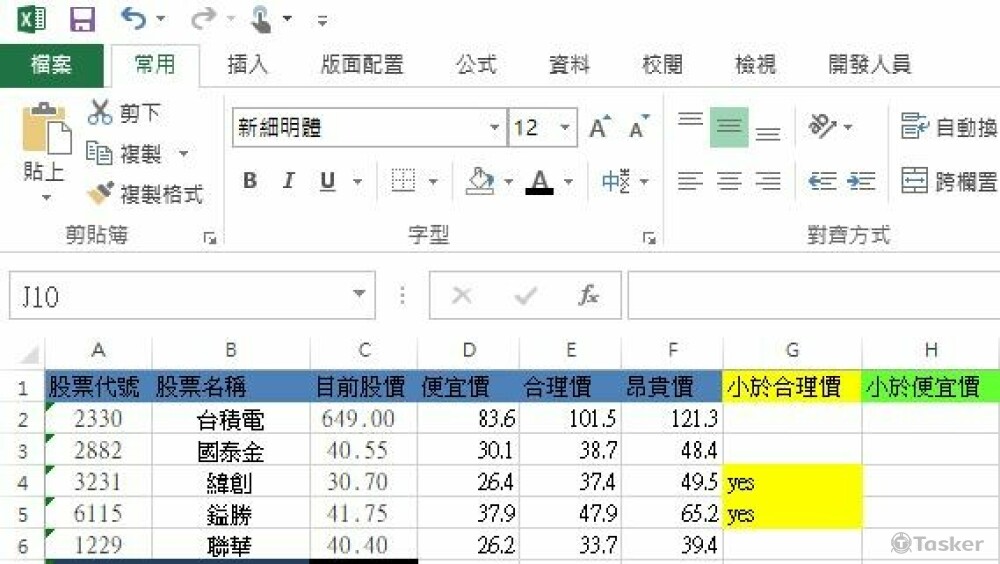The width and height of the screenshot is (1000, 564).
Task: Click the Format Painter brush icon
Action: coord(100,193)
